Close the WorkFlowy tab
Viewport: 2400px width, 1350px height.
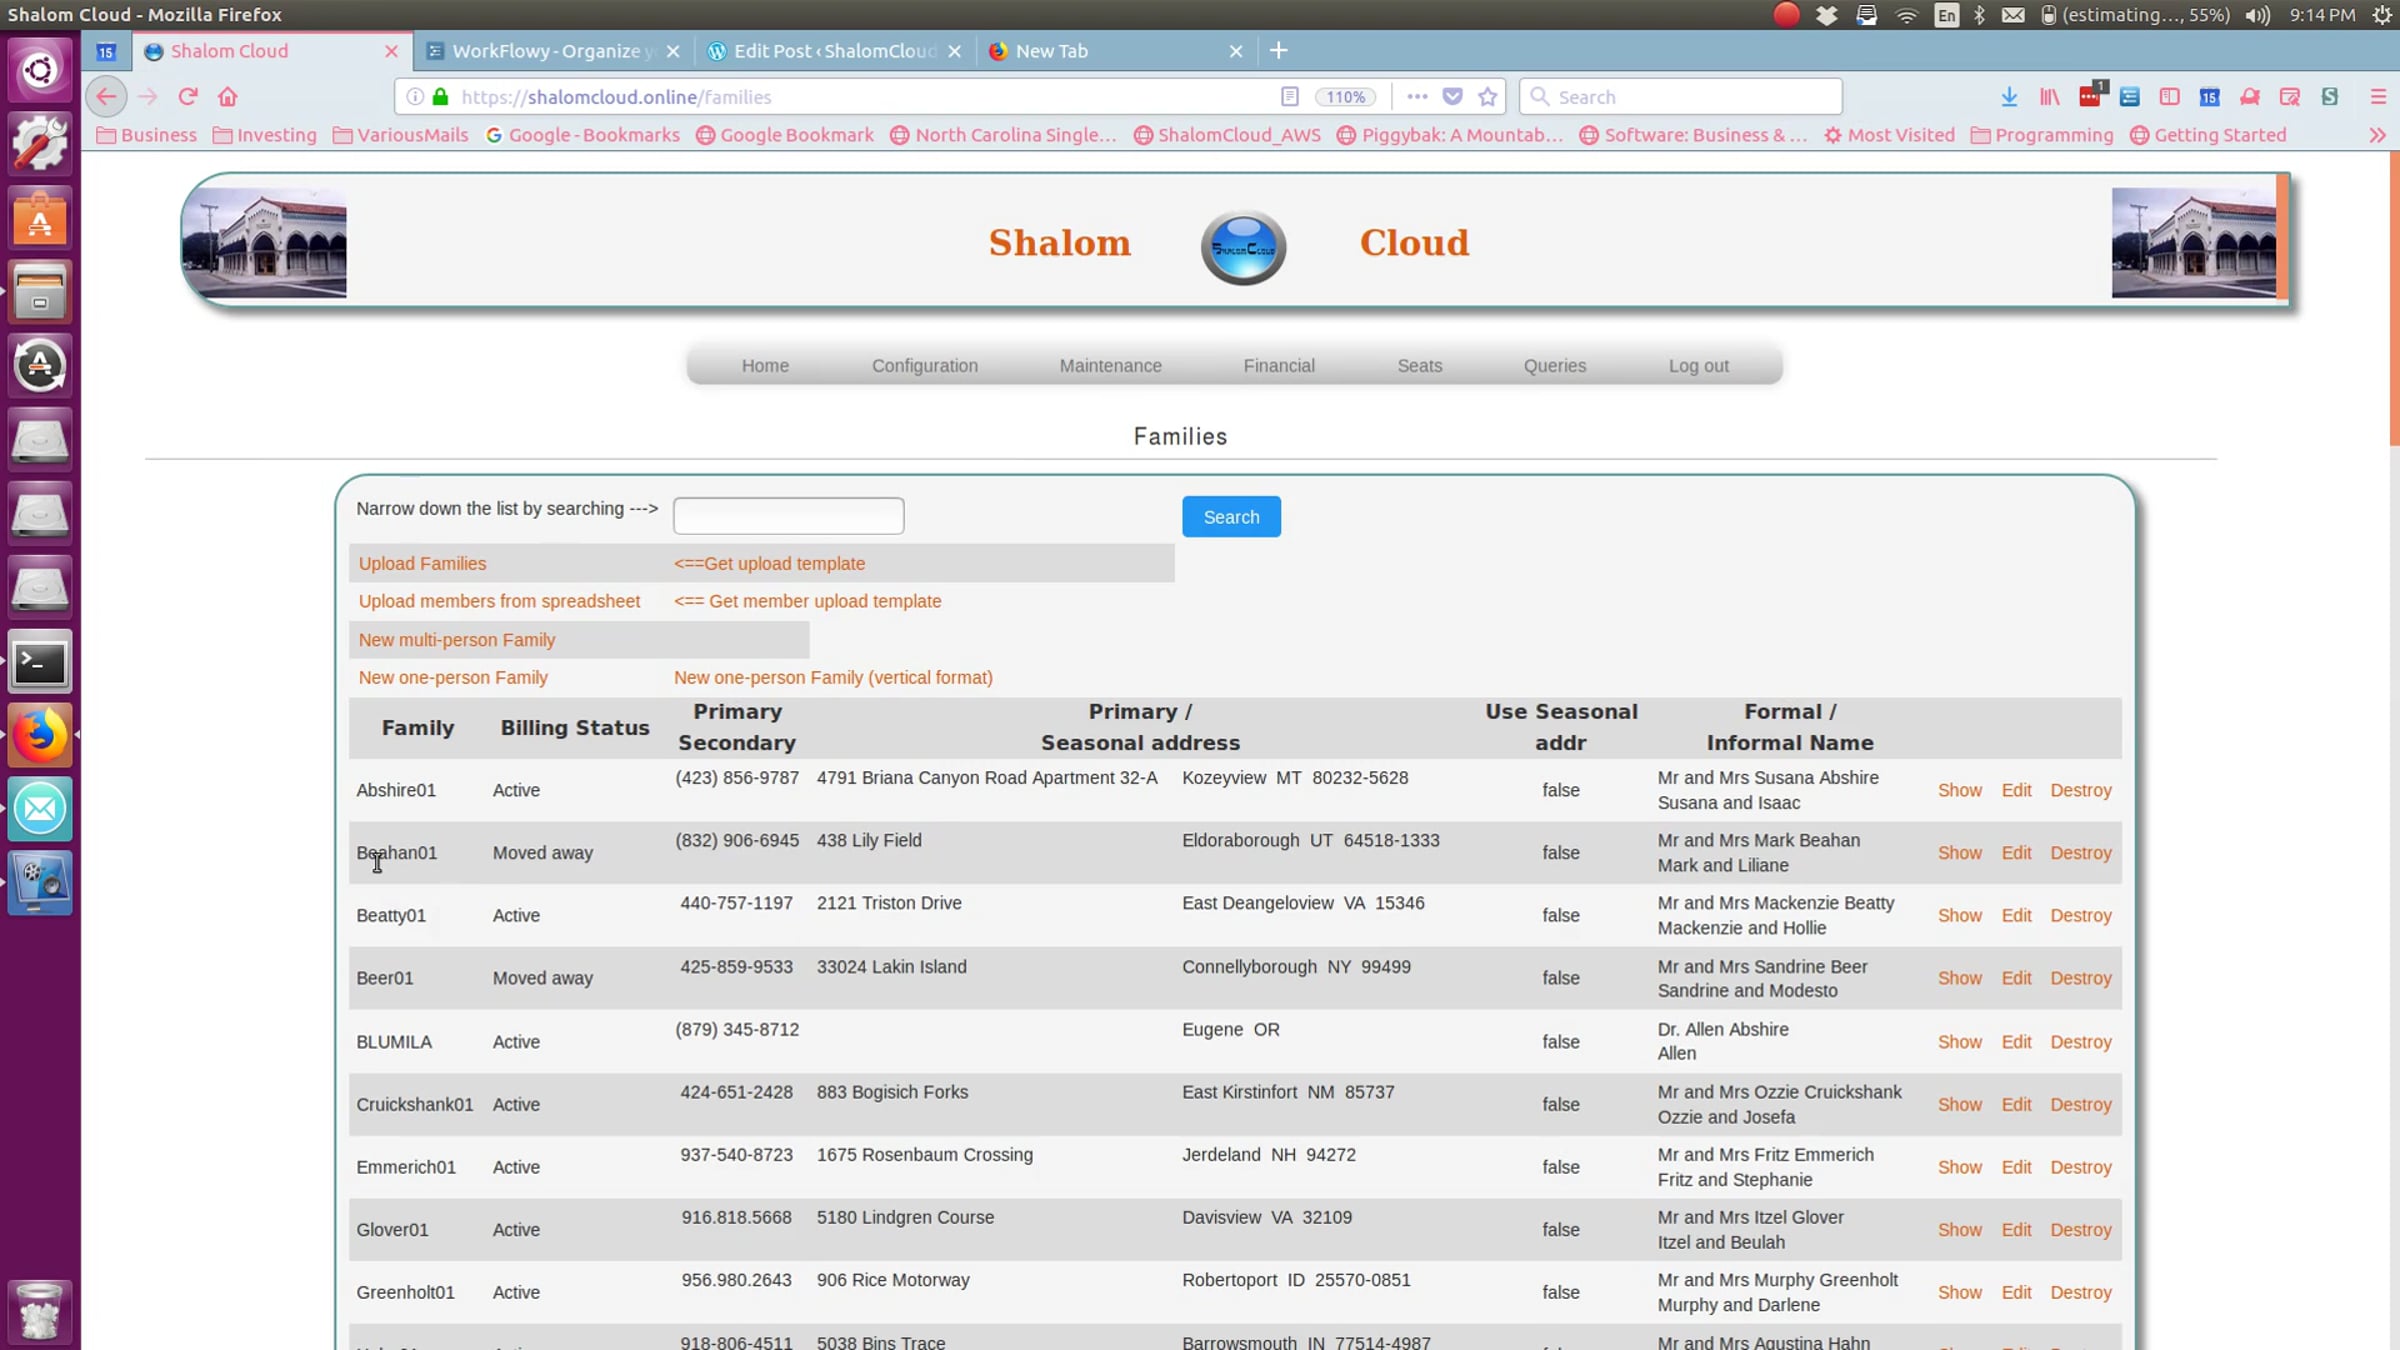(673, 51)
